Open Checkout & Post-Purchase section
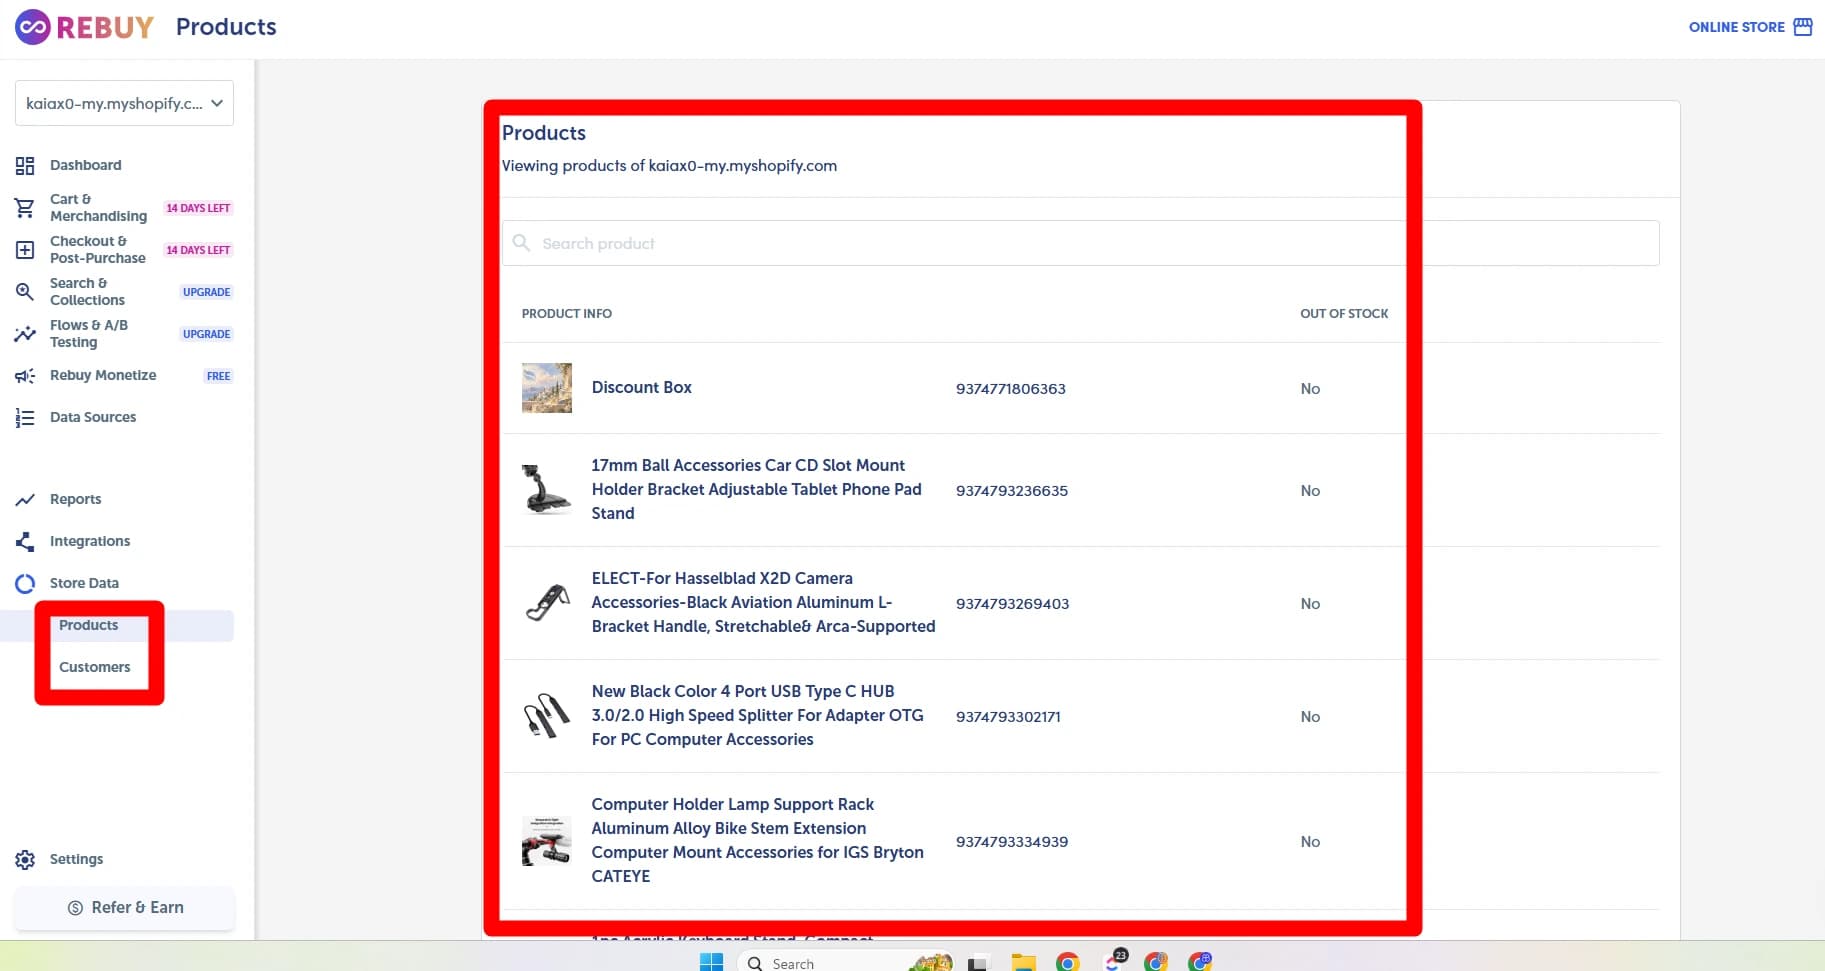 [98, 250]
